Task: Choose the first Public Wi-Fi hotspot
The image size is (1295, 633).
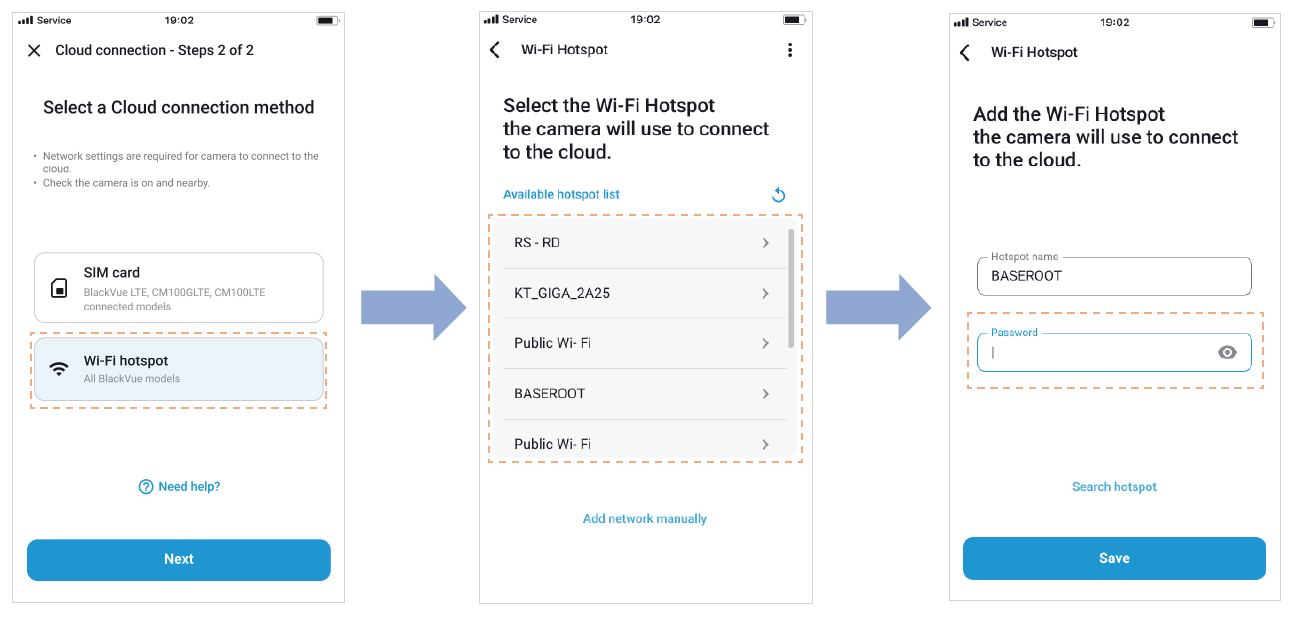Action: point(640,343)
